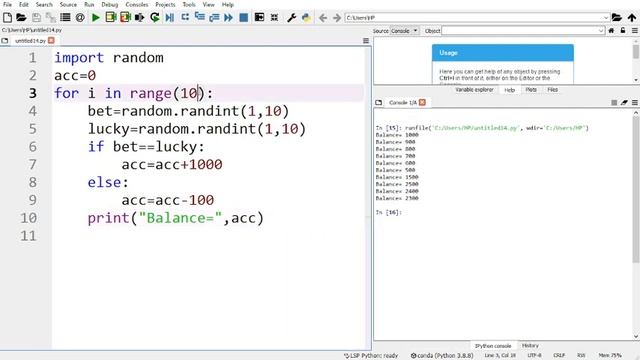
Task: Click the Save all files toolbar icon
Action: pyautogui.click(x=51, y=18)
